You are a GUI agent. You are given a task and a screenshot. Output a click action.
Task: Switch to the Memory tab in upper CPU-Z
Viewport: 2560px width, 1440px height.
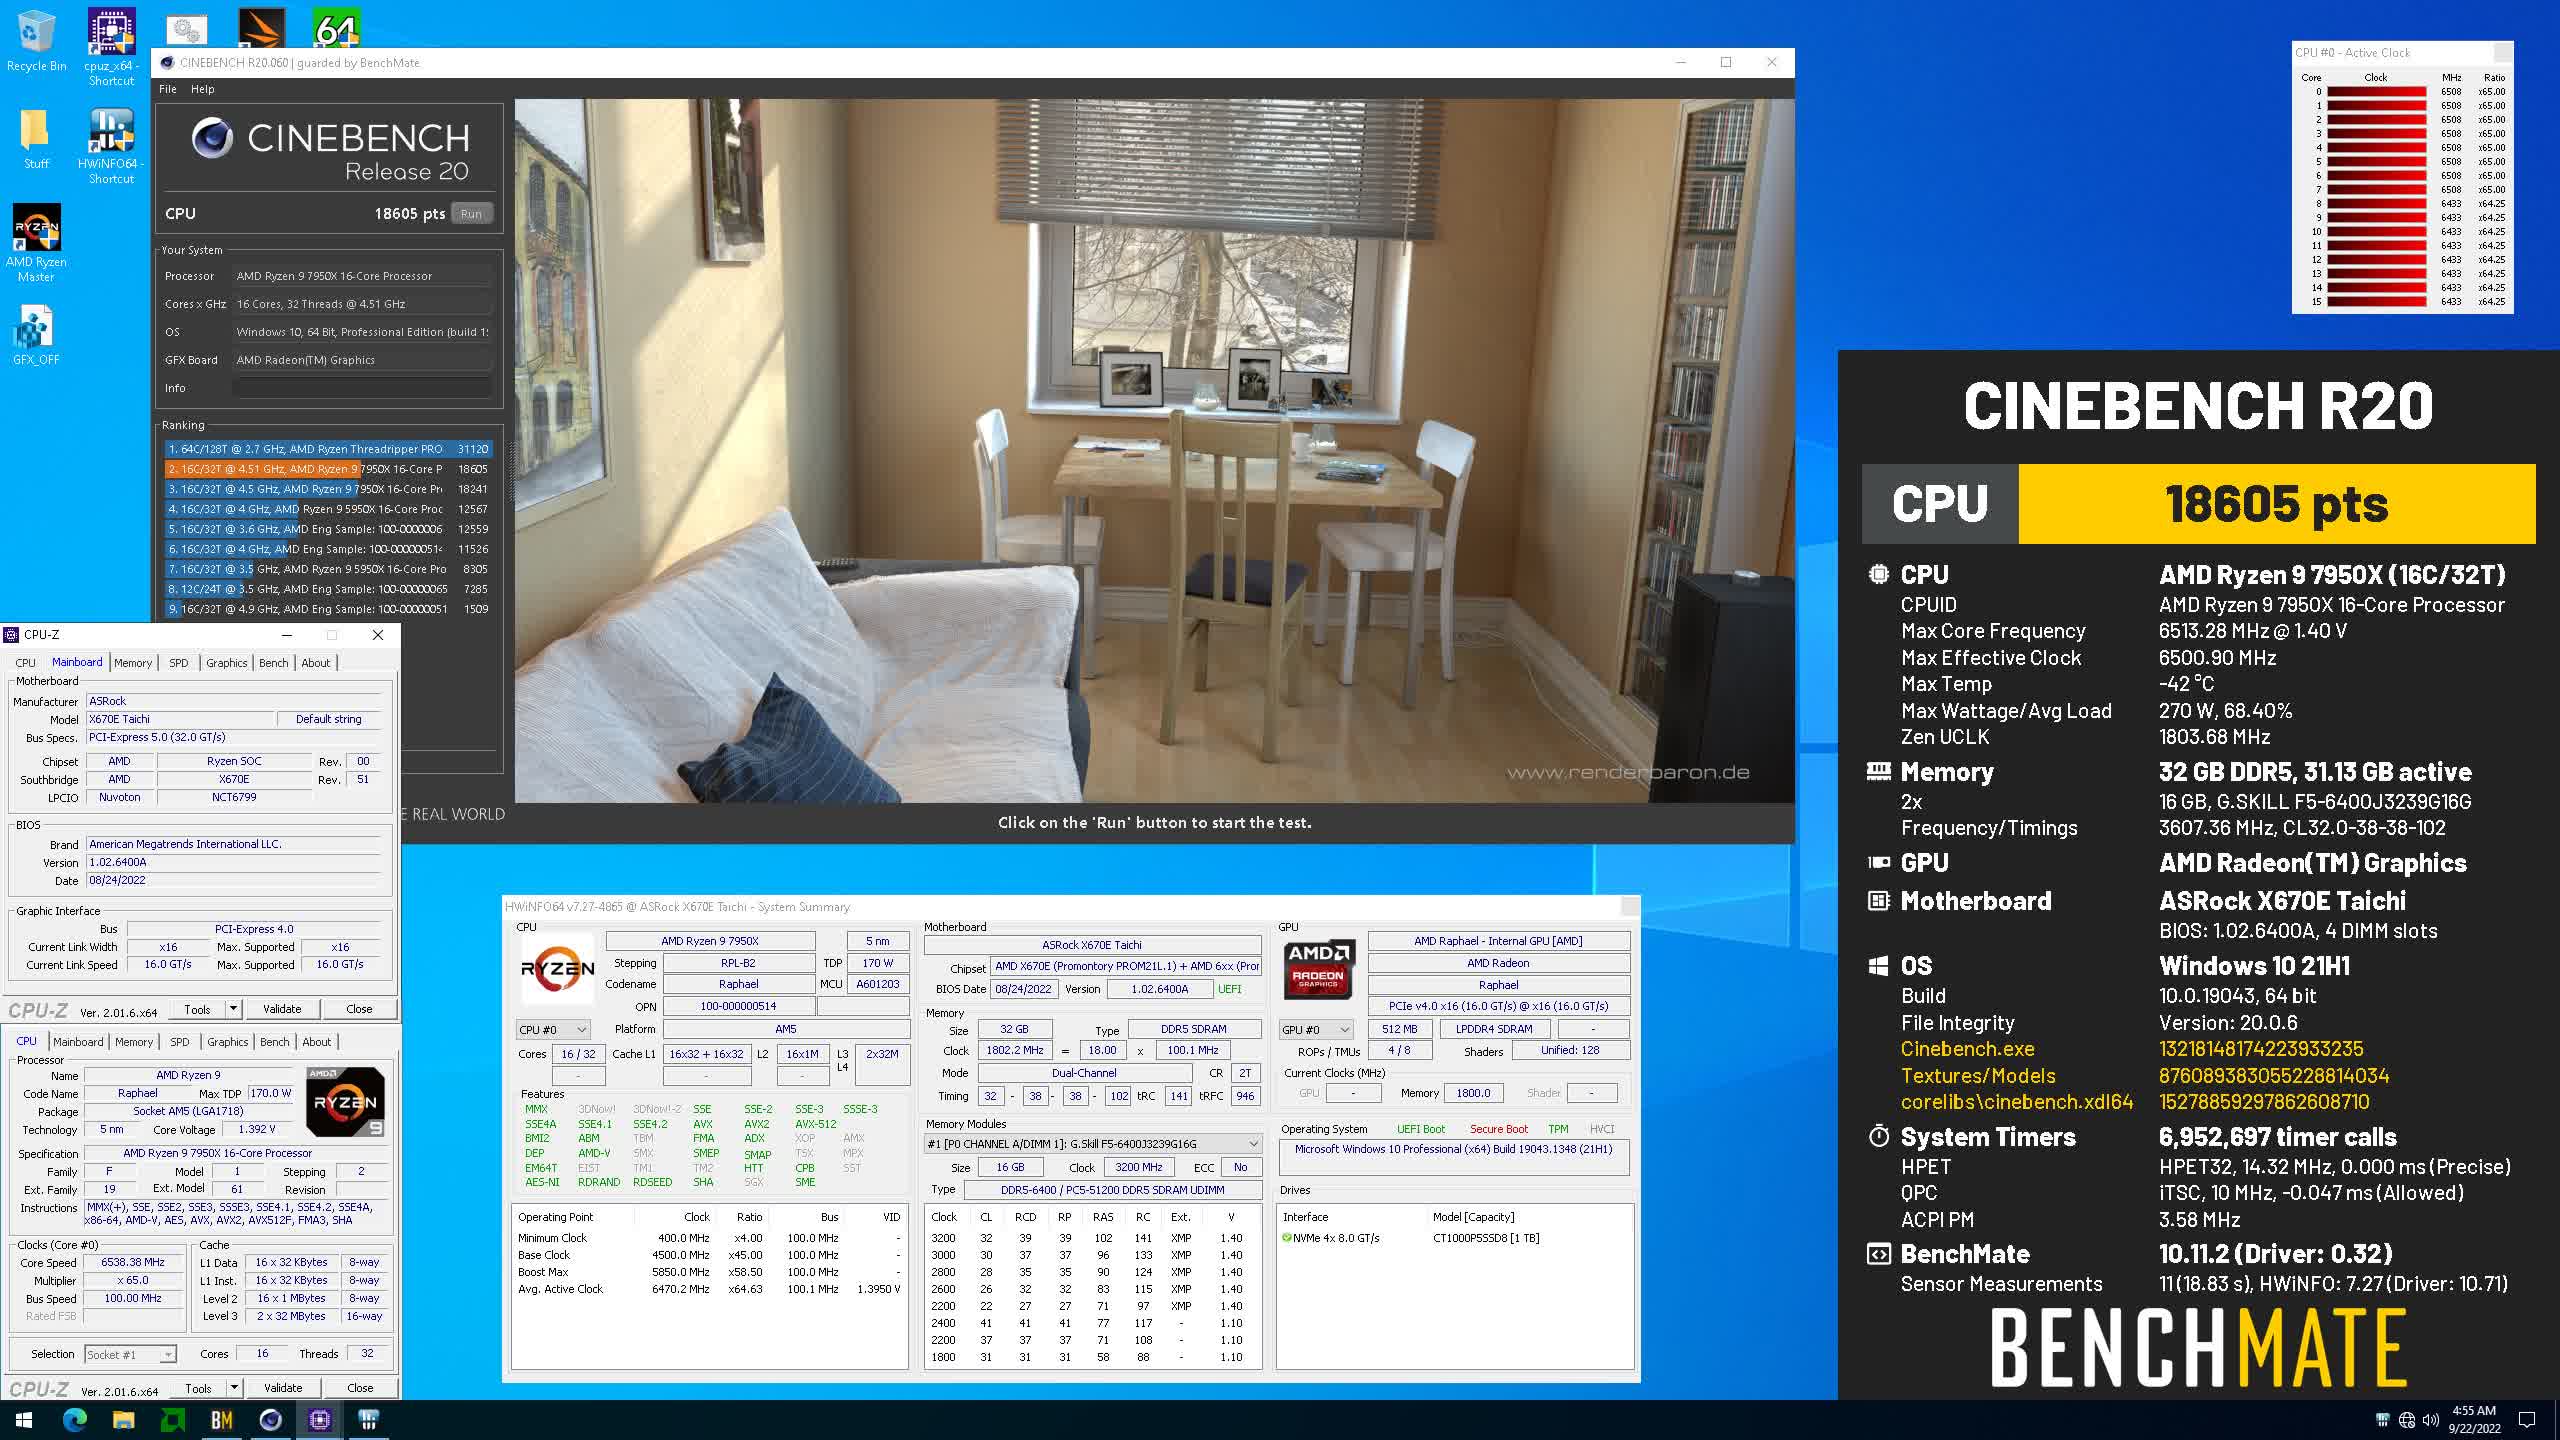click(x=133, y=663)
